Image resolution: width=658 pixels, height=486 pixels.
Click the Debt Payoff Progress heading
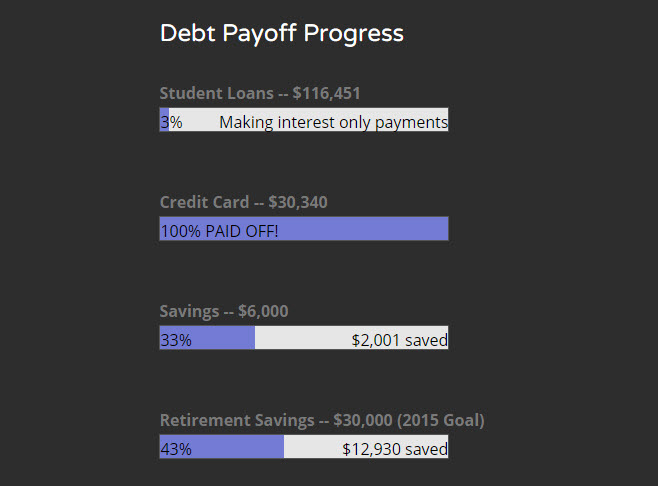click(x=281, y=34)
